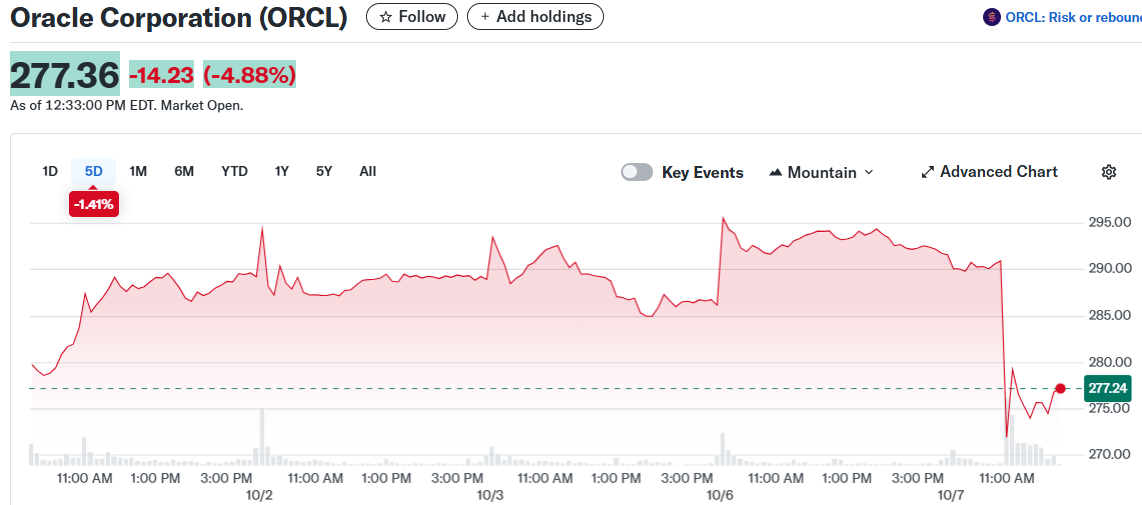Expand the Mountain chart type dropdown chevron
This screenshot has height=505, width=1142.
pos(868,172)
